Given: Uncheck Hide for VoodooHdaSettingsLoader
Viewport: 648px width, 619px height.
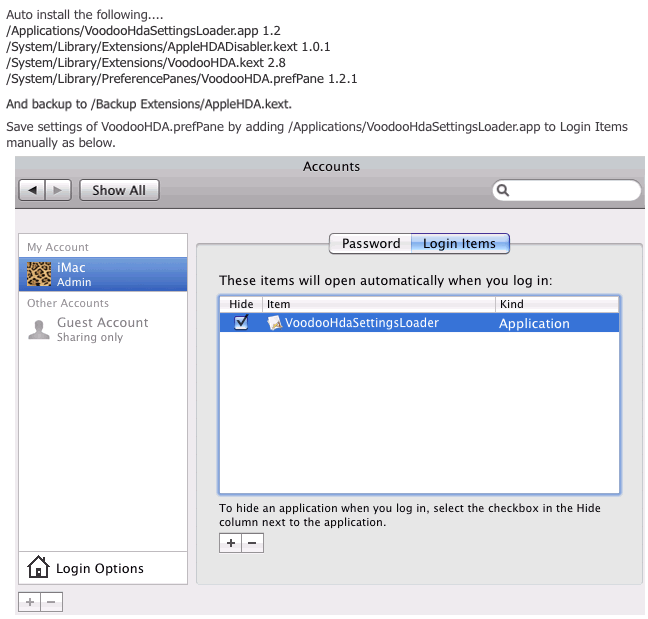Looking at the screenshot, I should click(x=241, y=322).
